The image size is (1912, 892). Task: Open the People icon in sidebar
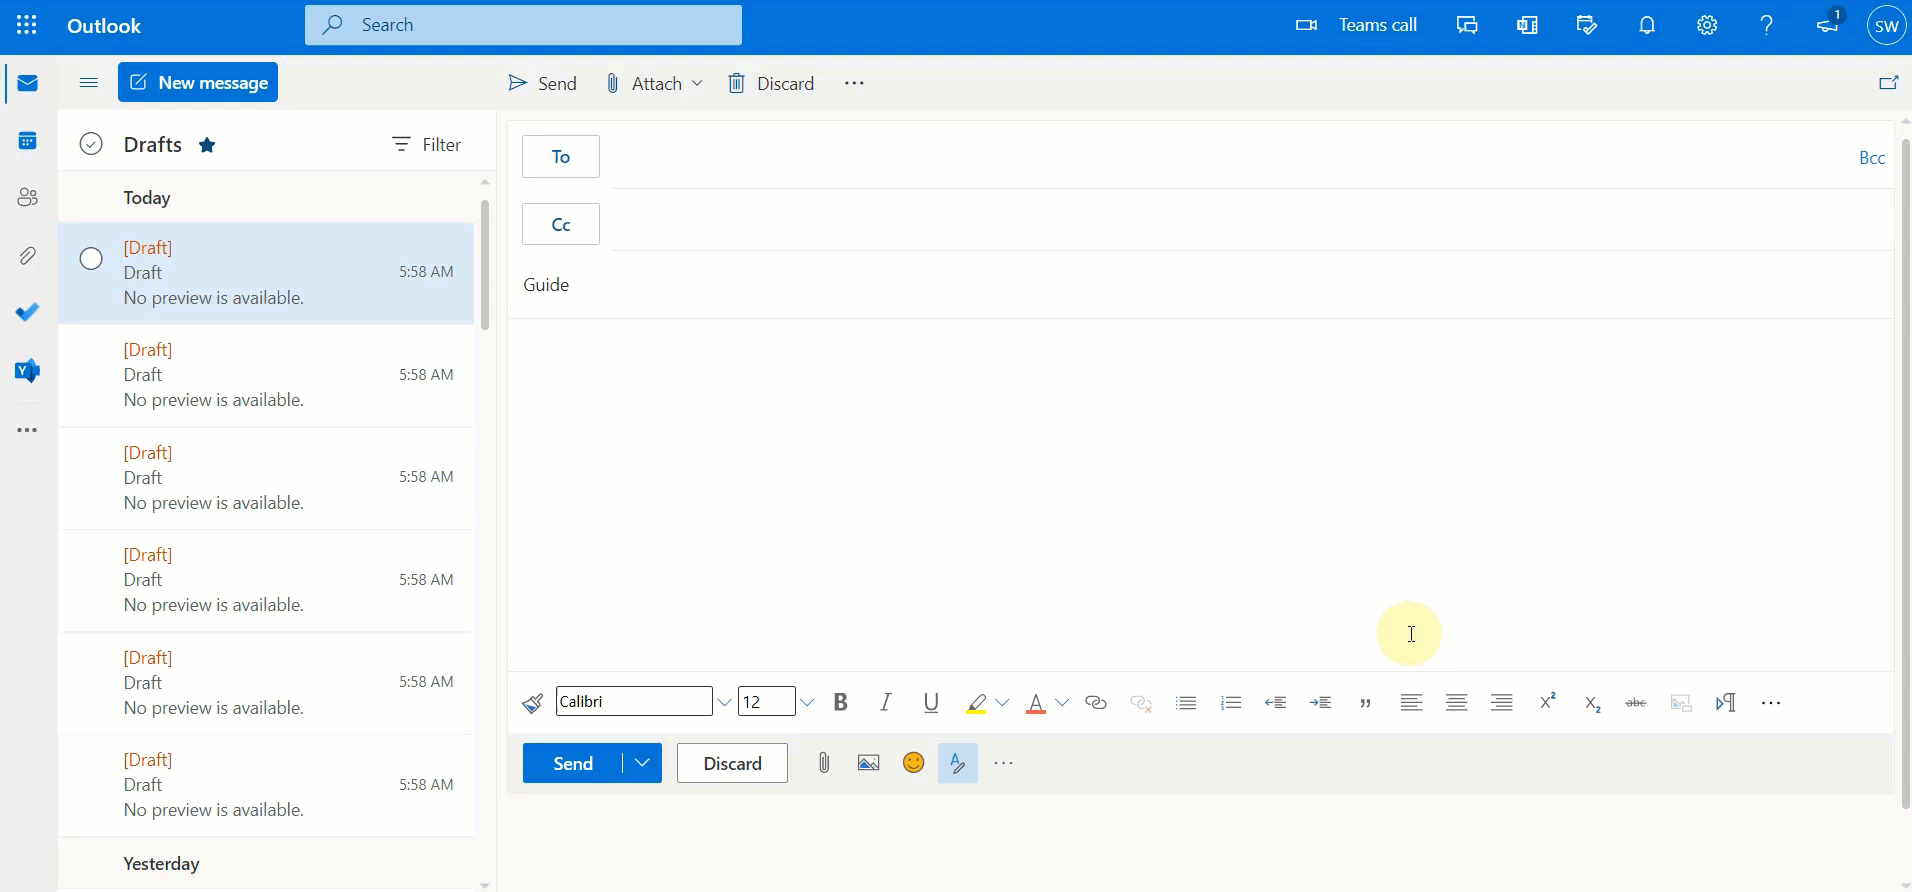[x=28, y=197]
